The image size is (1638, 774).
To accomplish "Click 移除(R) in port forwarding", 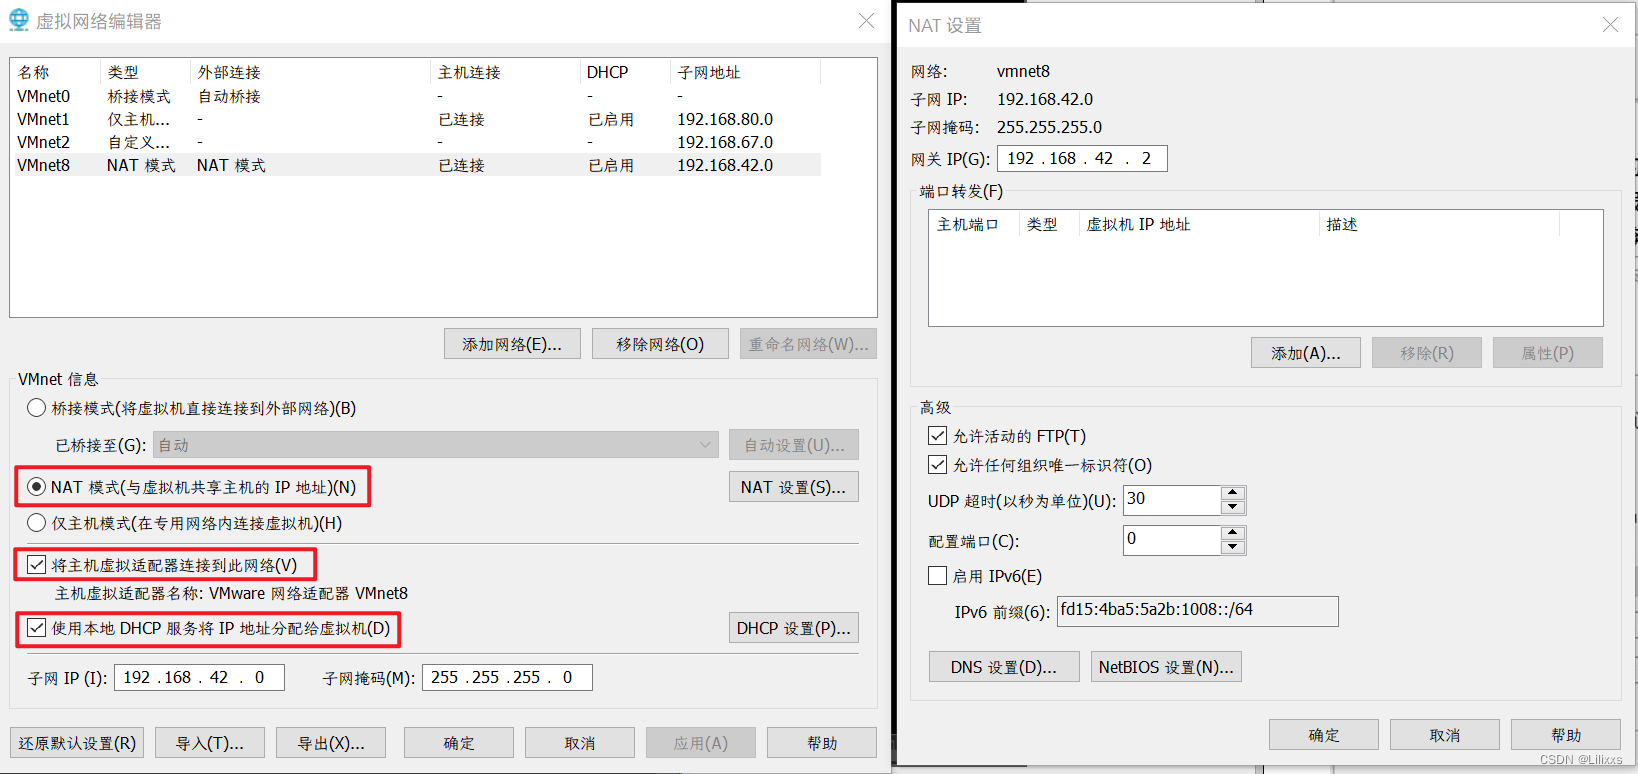I will [x=1427, y=353].
